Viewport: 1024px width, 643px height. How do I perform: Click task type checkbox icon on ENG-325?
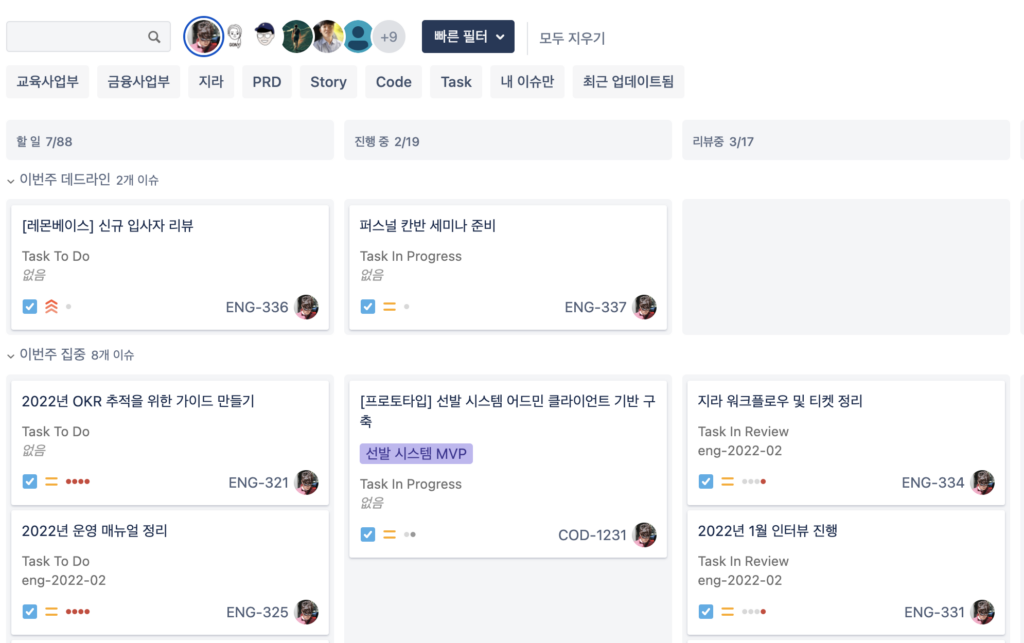30,612
